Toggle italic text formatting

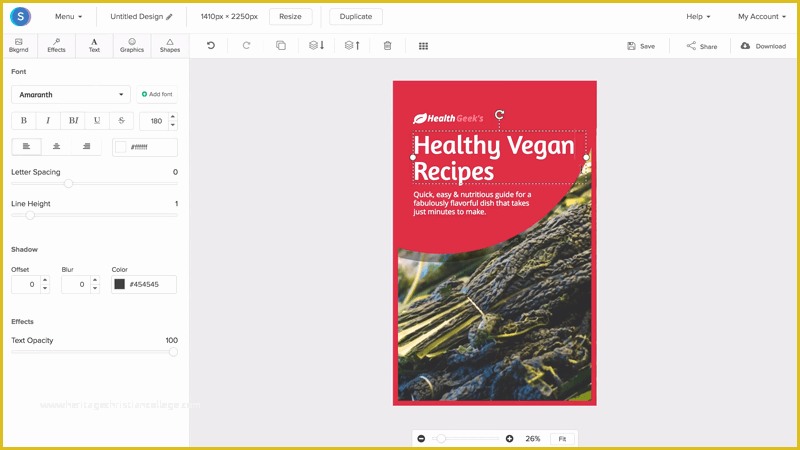[x=48, y=120]
